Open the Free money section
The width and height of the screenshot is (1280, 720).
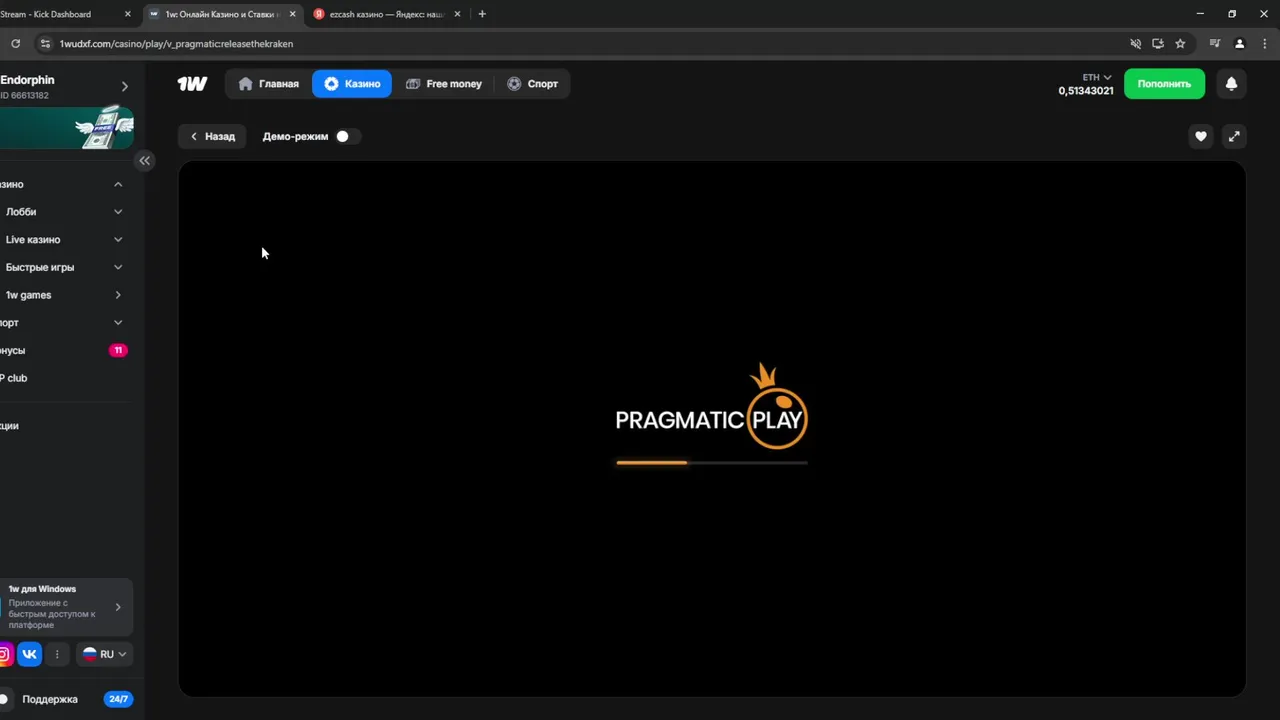(444, 84)
